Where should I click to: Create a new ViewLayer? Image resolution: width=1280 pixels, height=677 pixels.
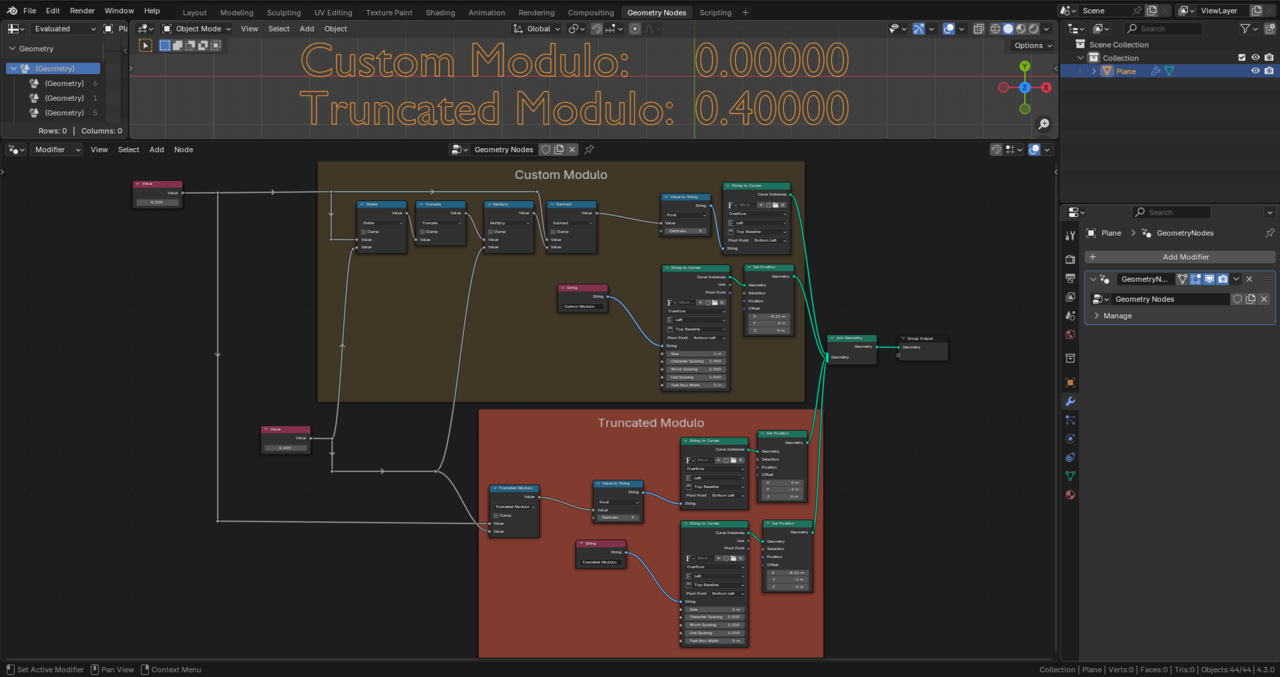pyautogui.click(x=1255, y=11)
